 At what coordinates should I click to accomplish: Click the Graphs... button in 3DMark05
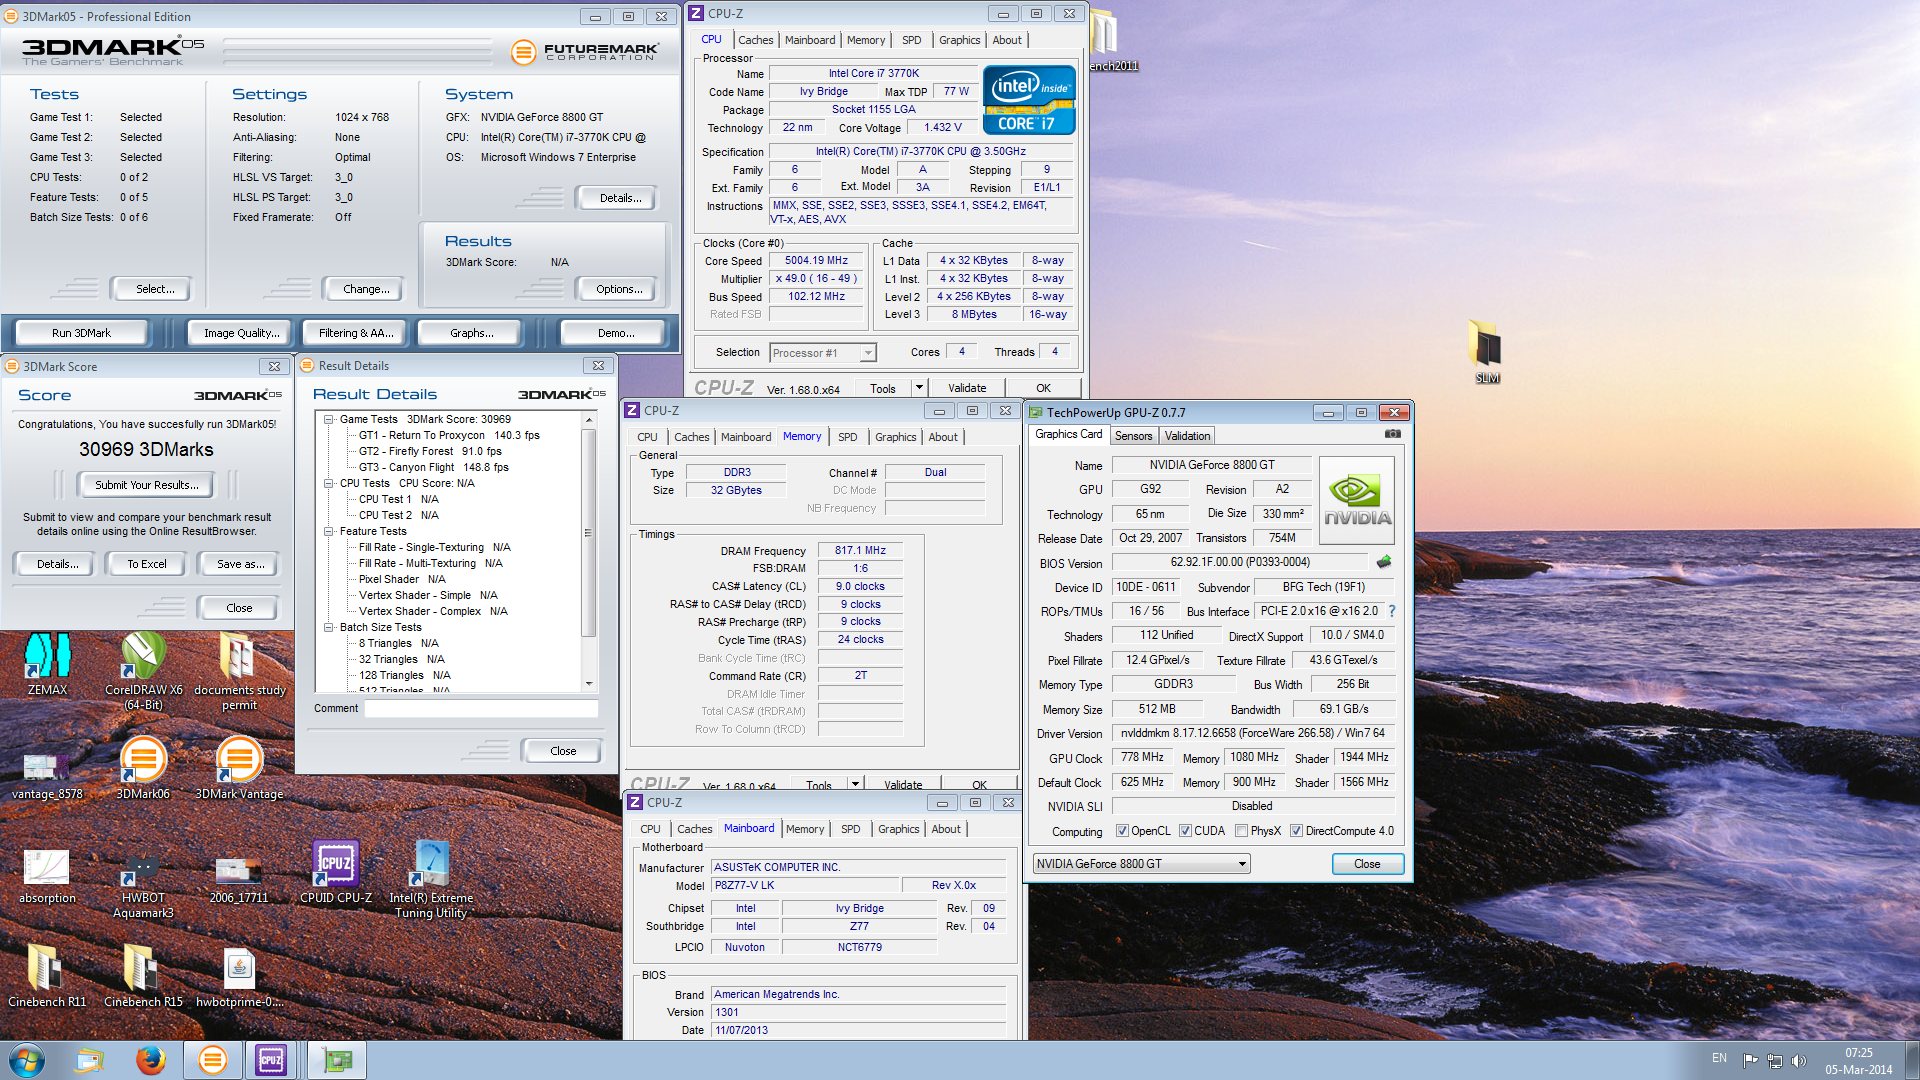click(x=471, y=333)
